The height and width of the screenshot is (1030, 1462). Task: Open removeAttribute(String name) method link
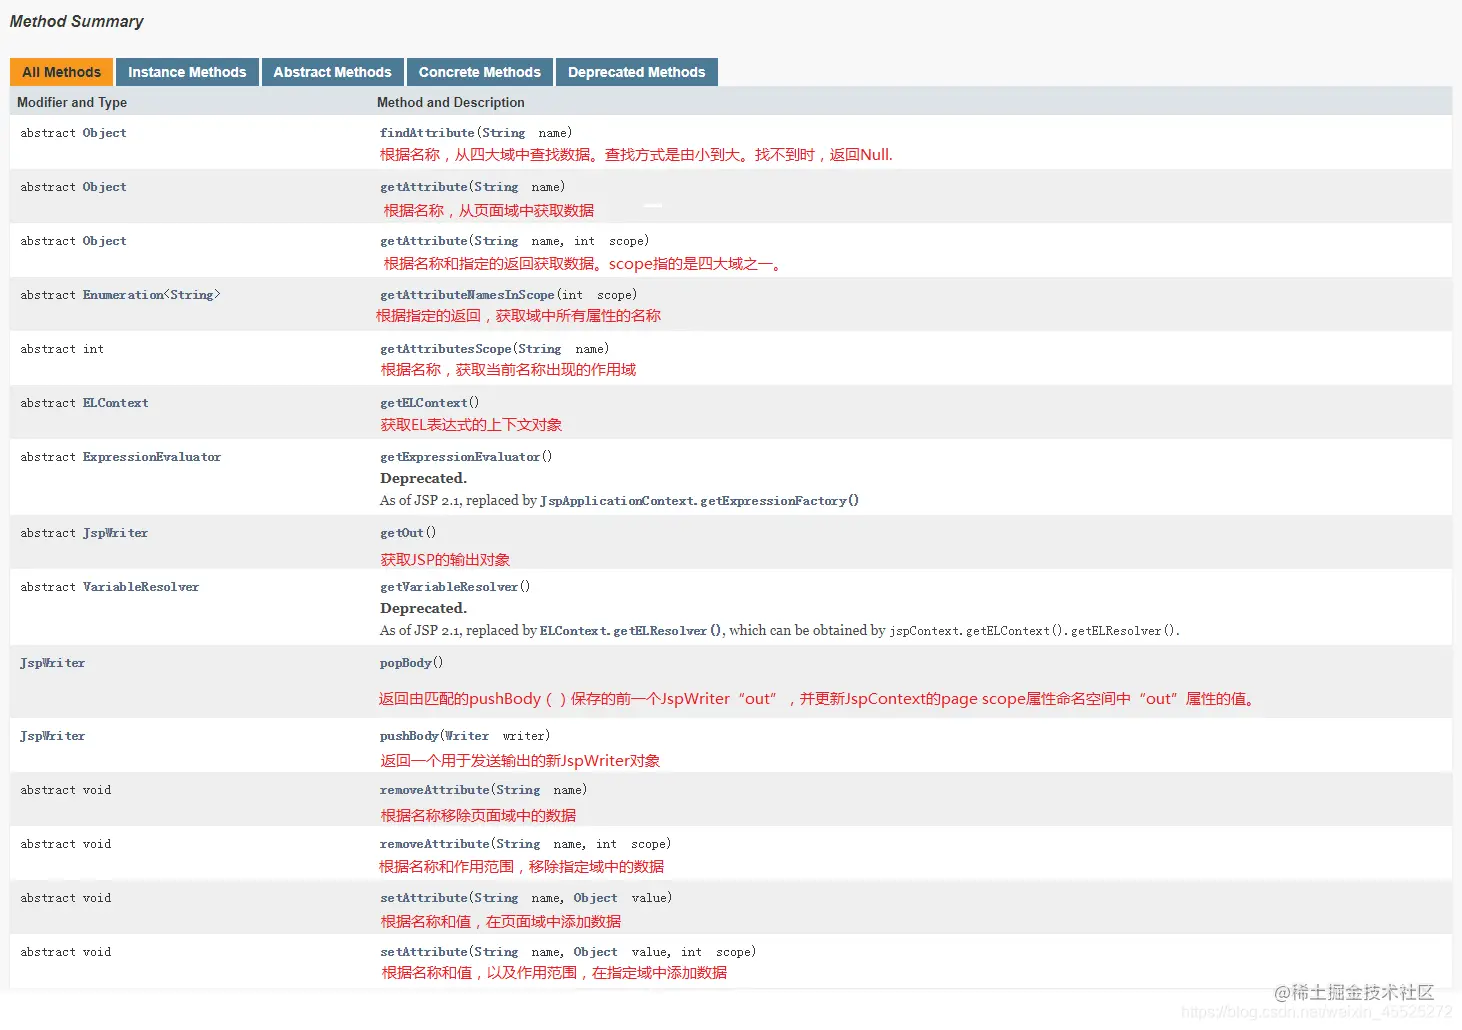coord(435,790)
